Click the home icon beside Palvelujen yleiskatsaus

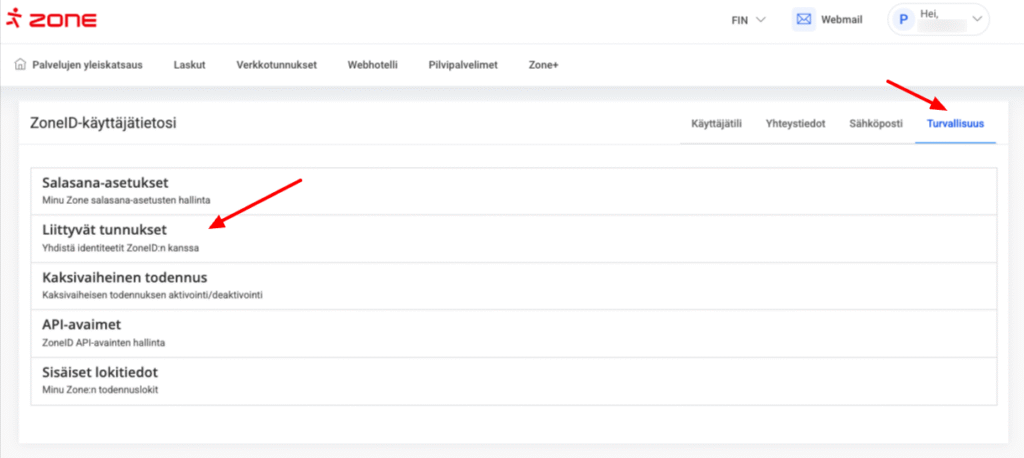click(20, 65)
